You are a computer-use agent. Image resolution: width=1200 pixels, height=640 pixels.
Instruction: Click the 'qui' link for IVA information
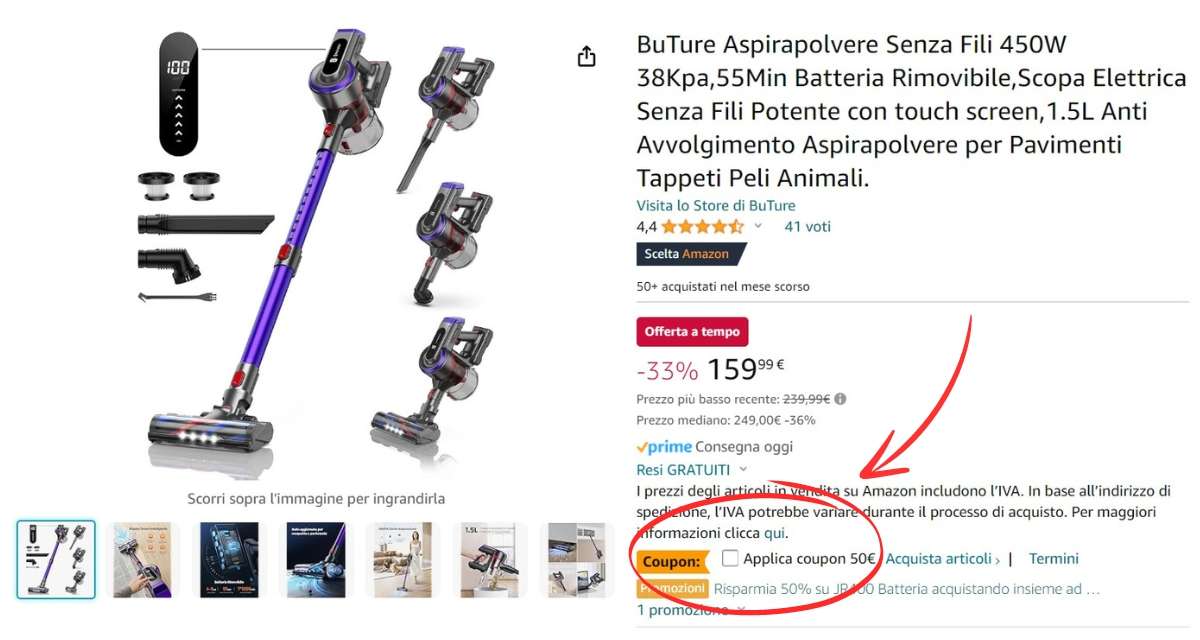[774, 533]
